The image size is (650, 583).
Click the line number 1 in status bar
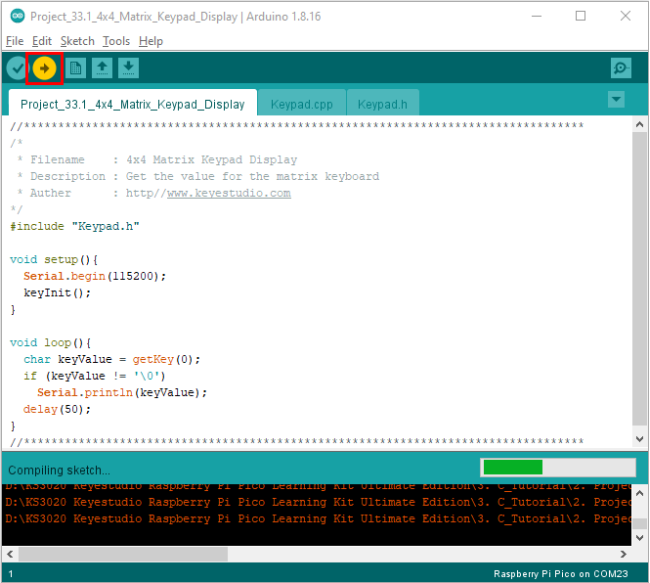11,574
